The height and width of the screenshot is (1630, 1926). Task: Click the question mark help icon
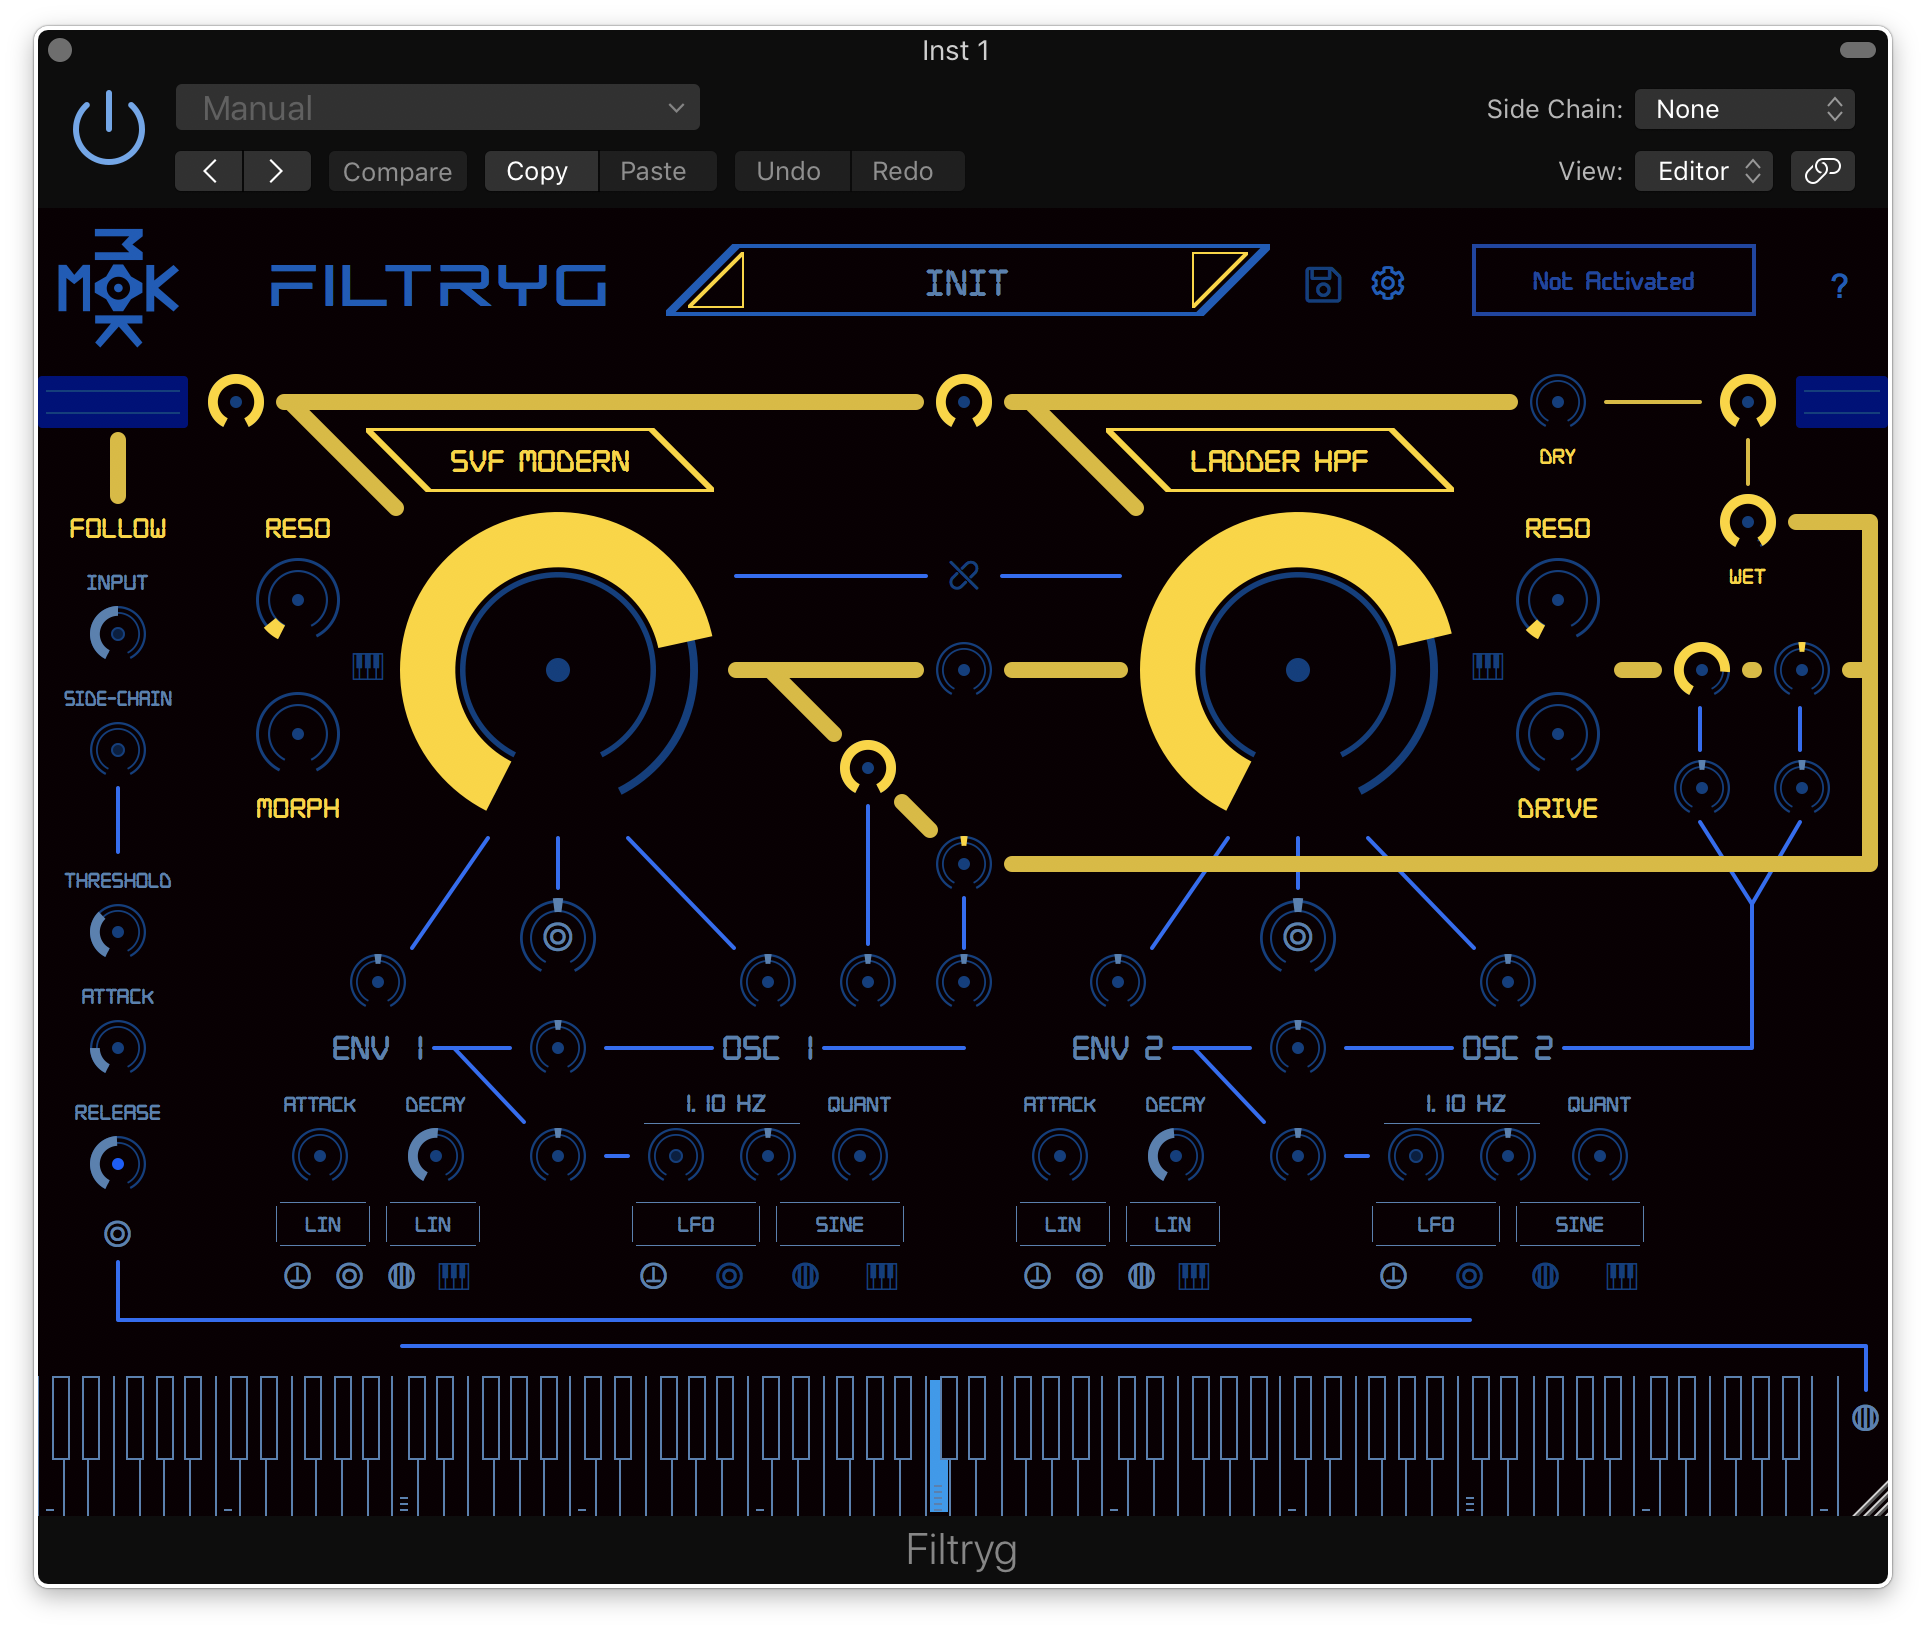(1838, 286)
